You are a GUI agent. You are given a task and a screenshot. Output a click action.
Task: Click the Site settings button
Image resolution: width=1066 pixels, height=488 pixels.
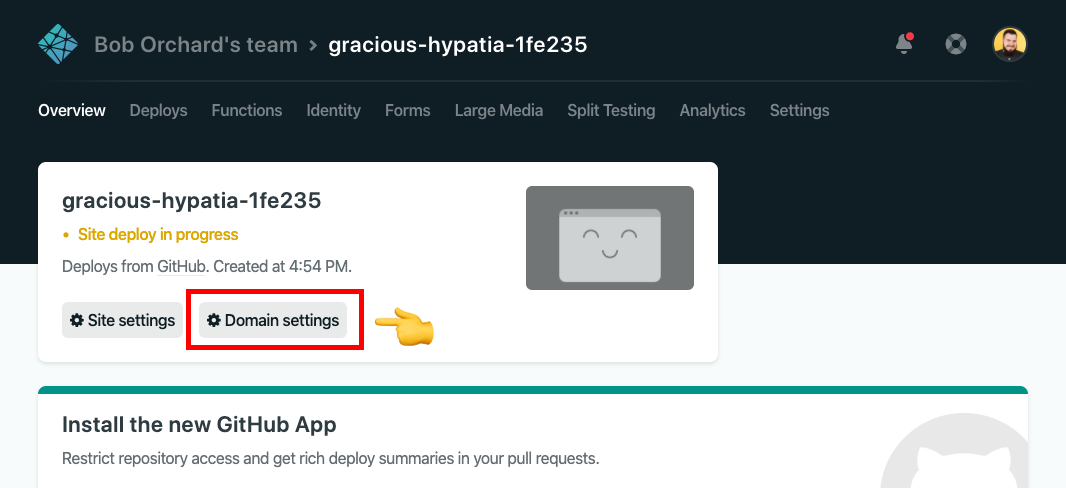point(122,320)
